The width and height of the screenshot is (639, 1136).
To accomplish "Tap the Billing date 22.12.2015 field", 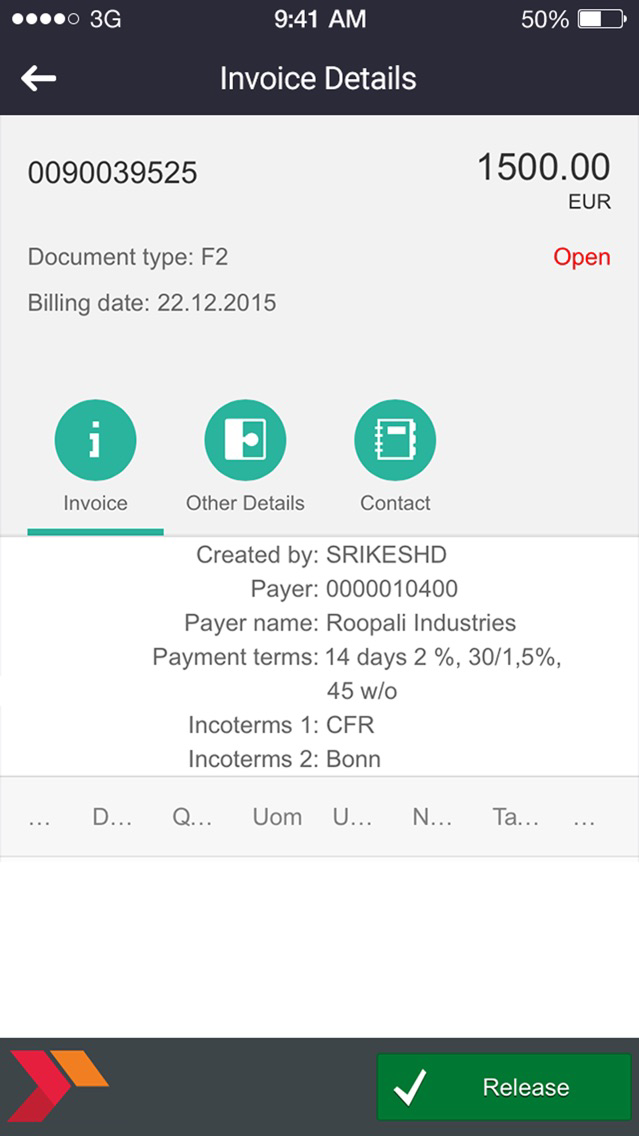I will 152,302.
